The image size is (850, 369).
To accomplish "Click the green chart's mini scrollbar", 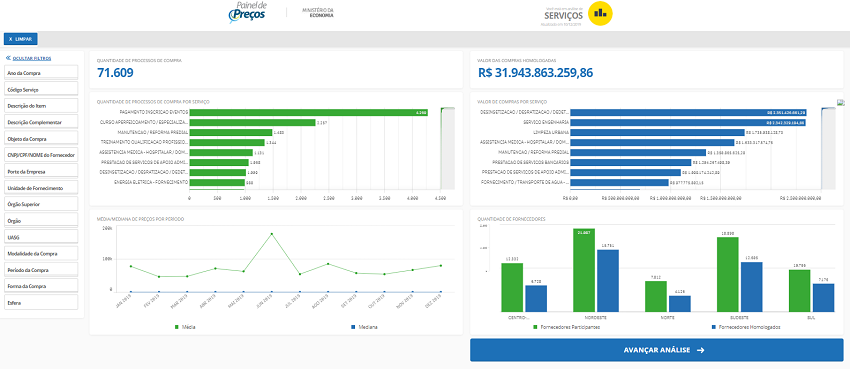I will (447, 147).
